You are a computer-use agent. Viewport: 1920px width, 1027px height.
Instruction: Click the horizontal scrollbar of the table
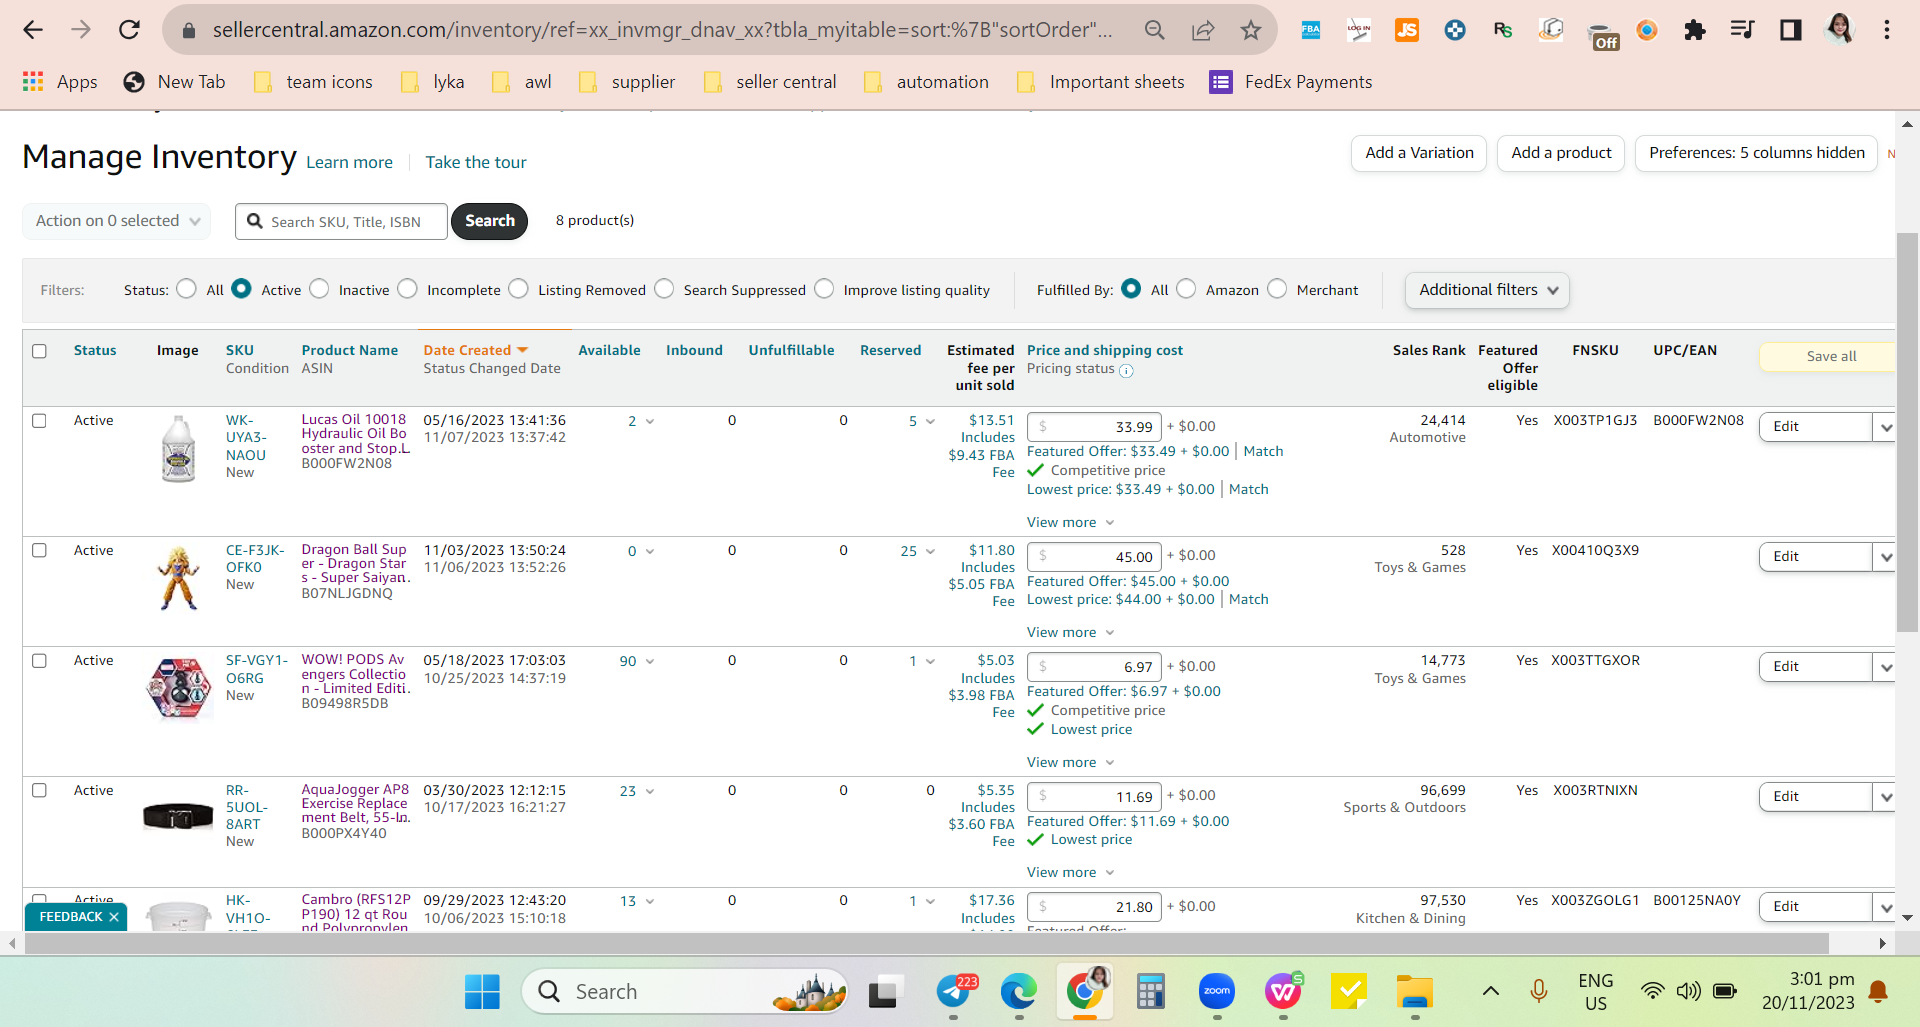(925, 943)
